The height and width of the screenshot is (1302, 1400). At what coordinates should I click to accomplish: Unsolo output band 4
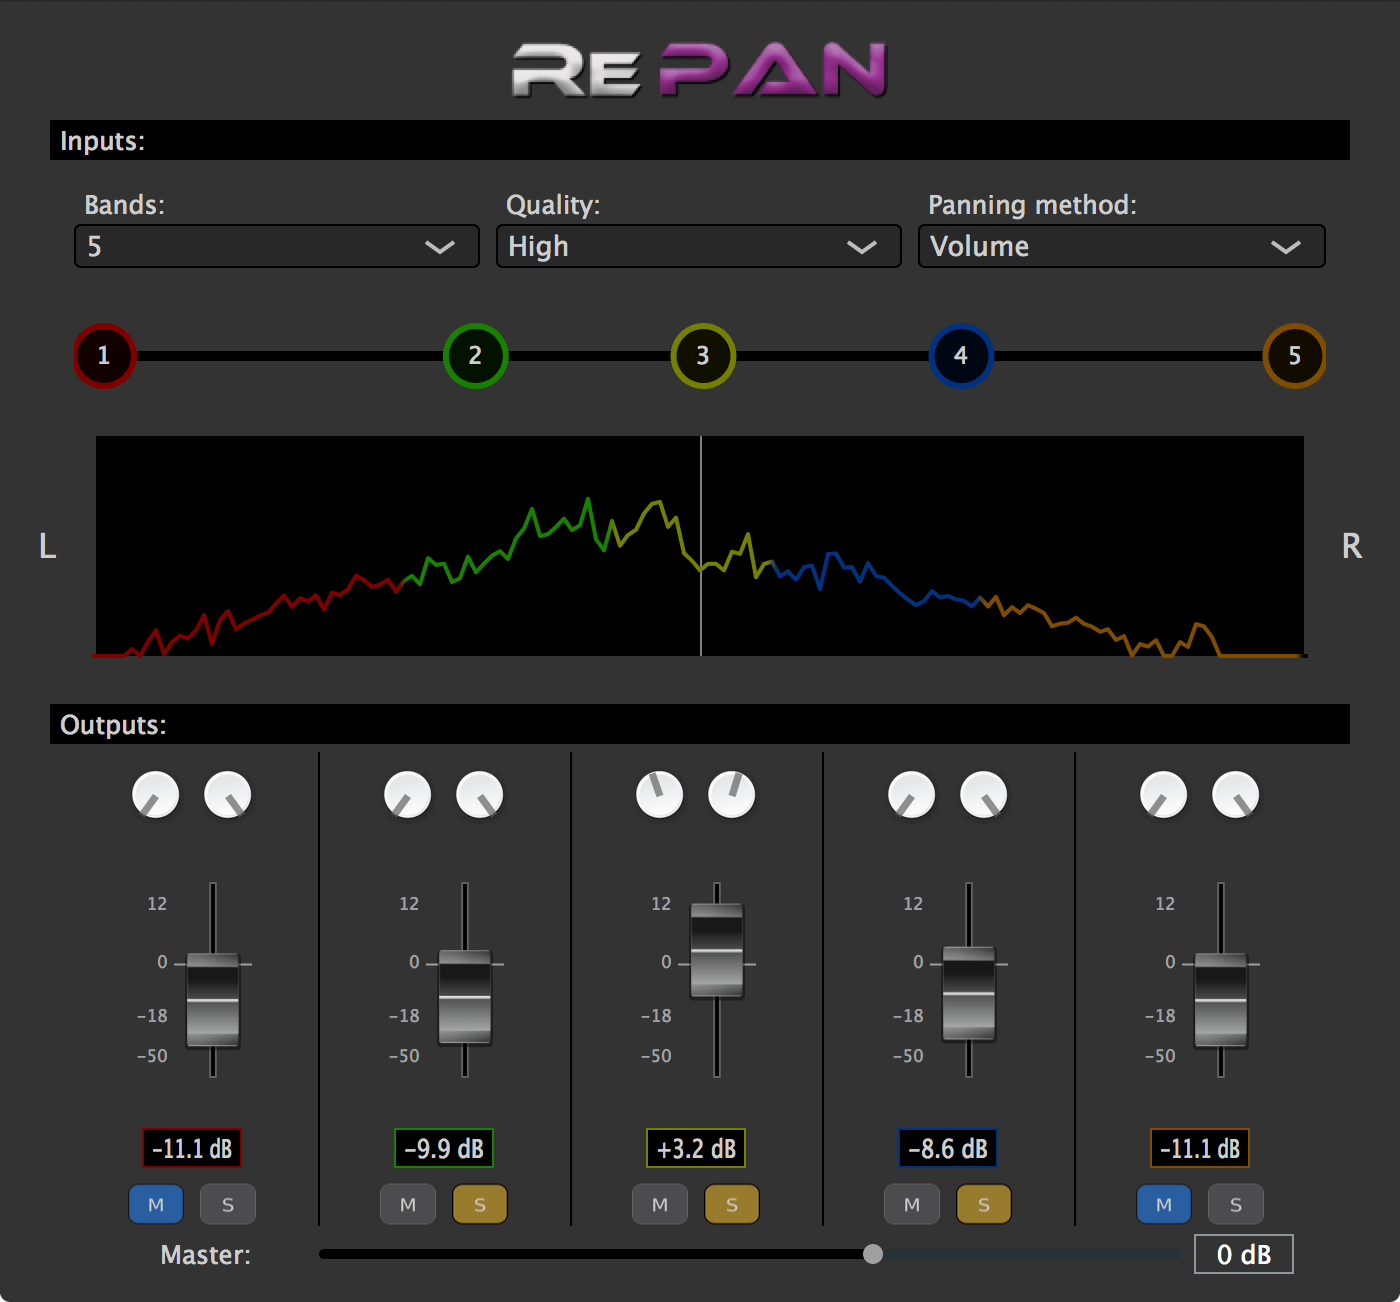click(984, 1205)
